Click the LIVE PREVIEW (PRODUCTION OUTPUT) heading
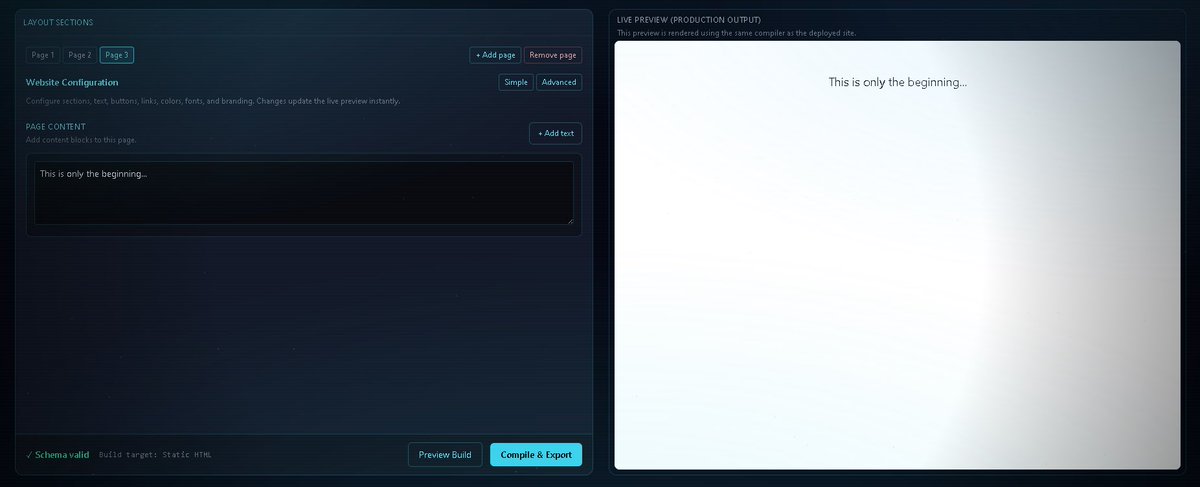 tap(689, 20)
